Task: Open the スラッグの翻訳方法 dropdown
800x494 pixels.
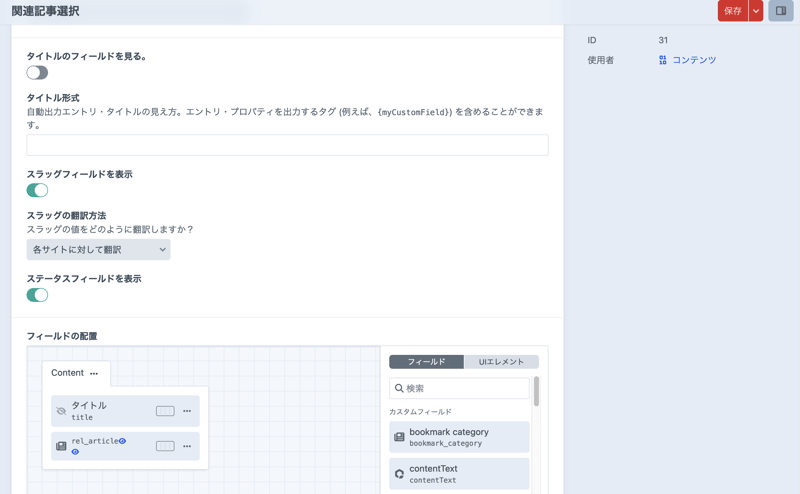Action: pos(98,250)
